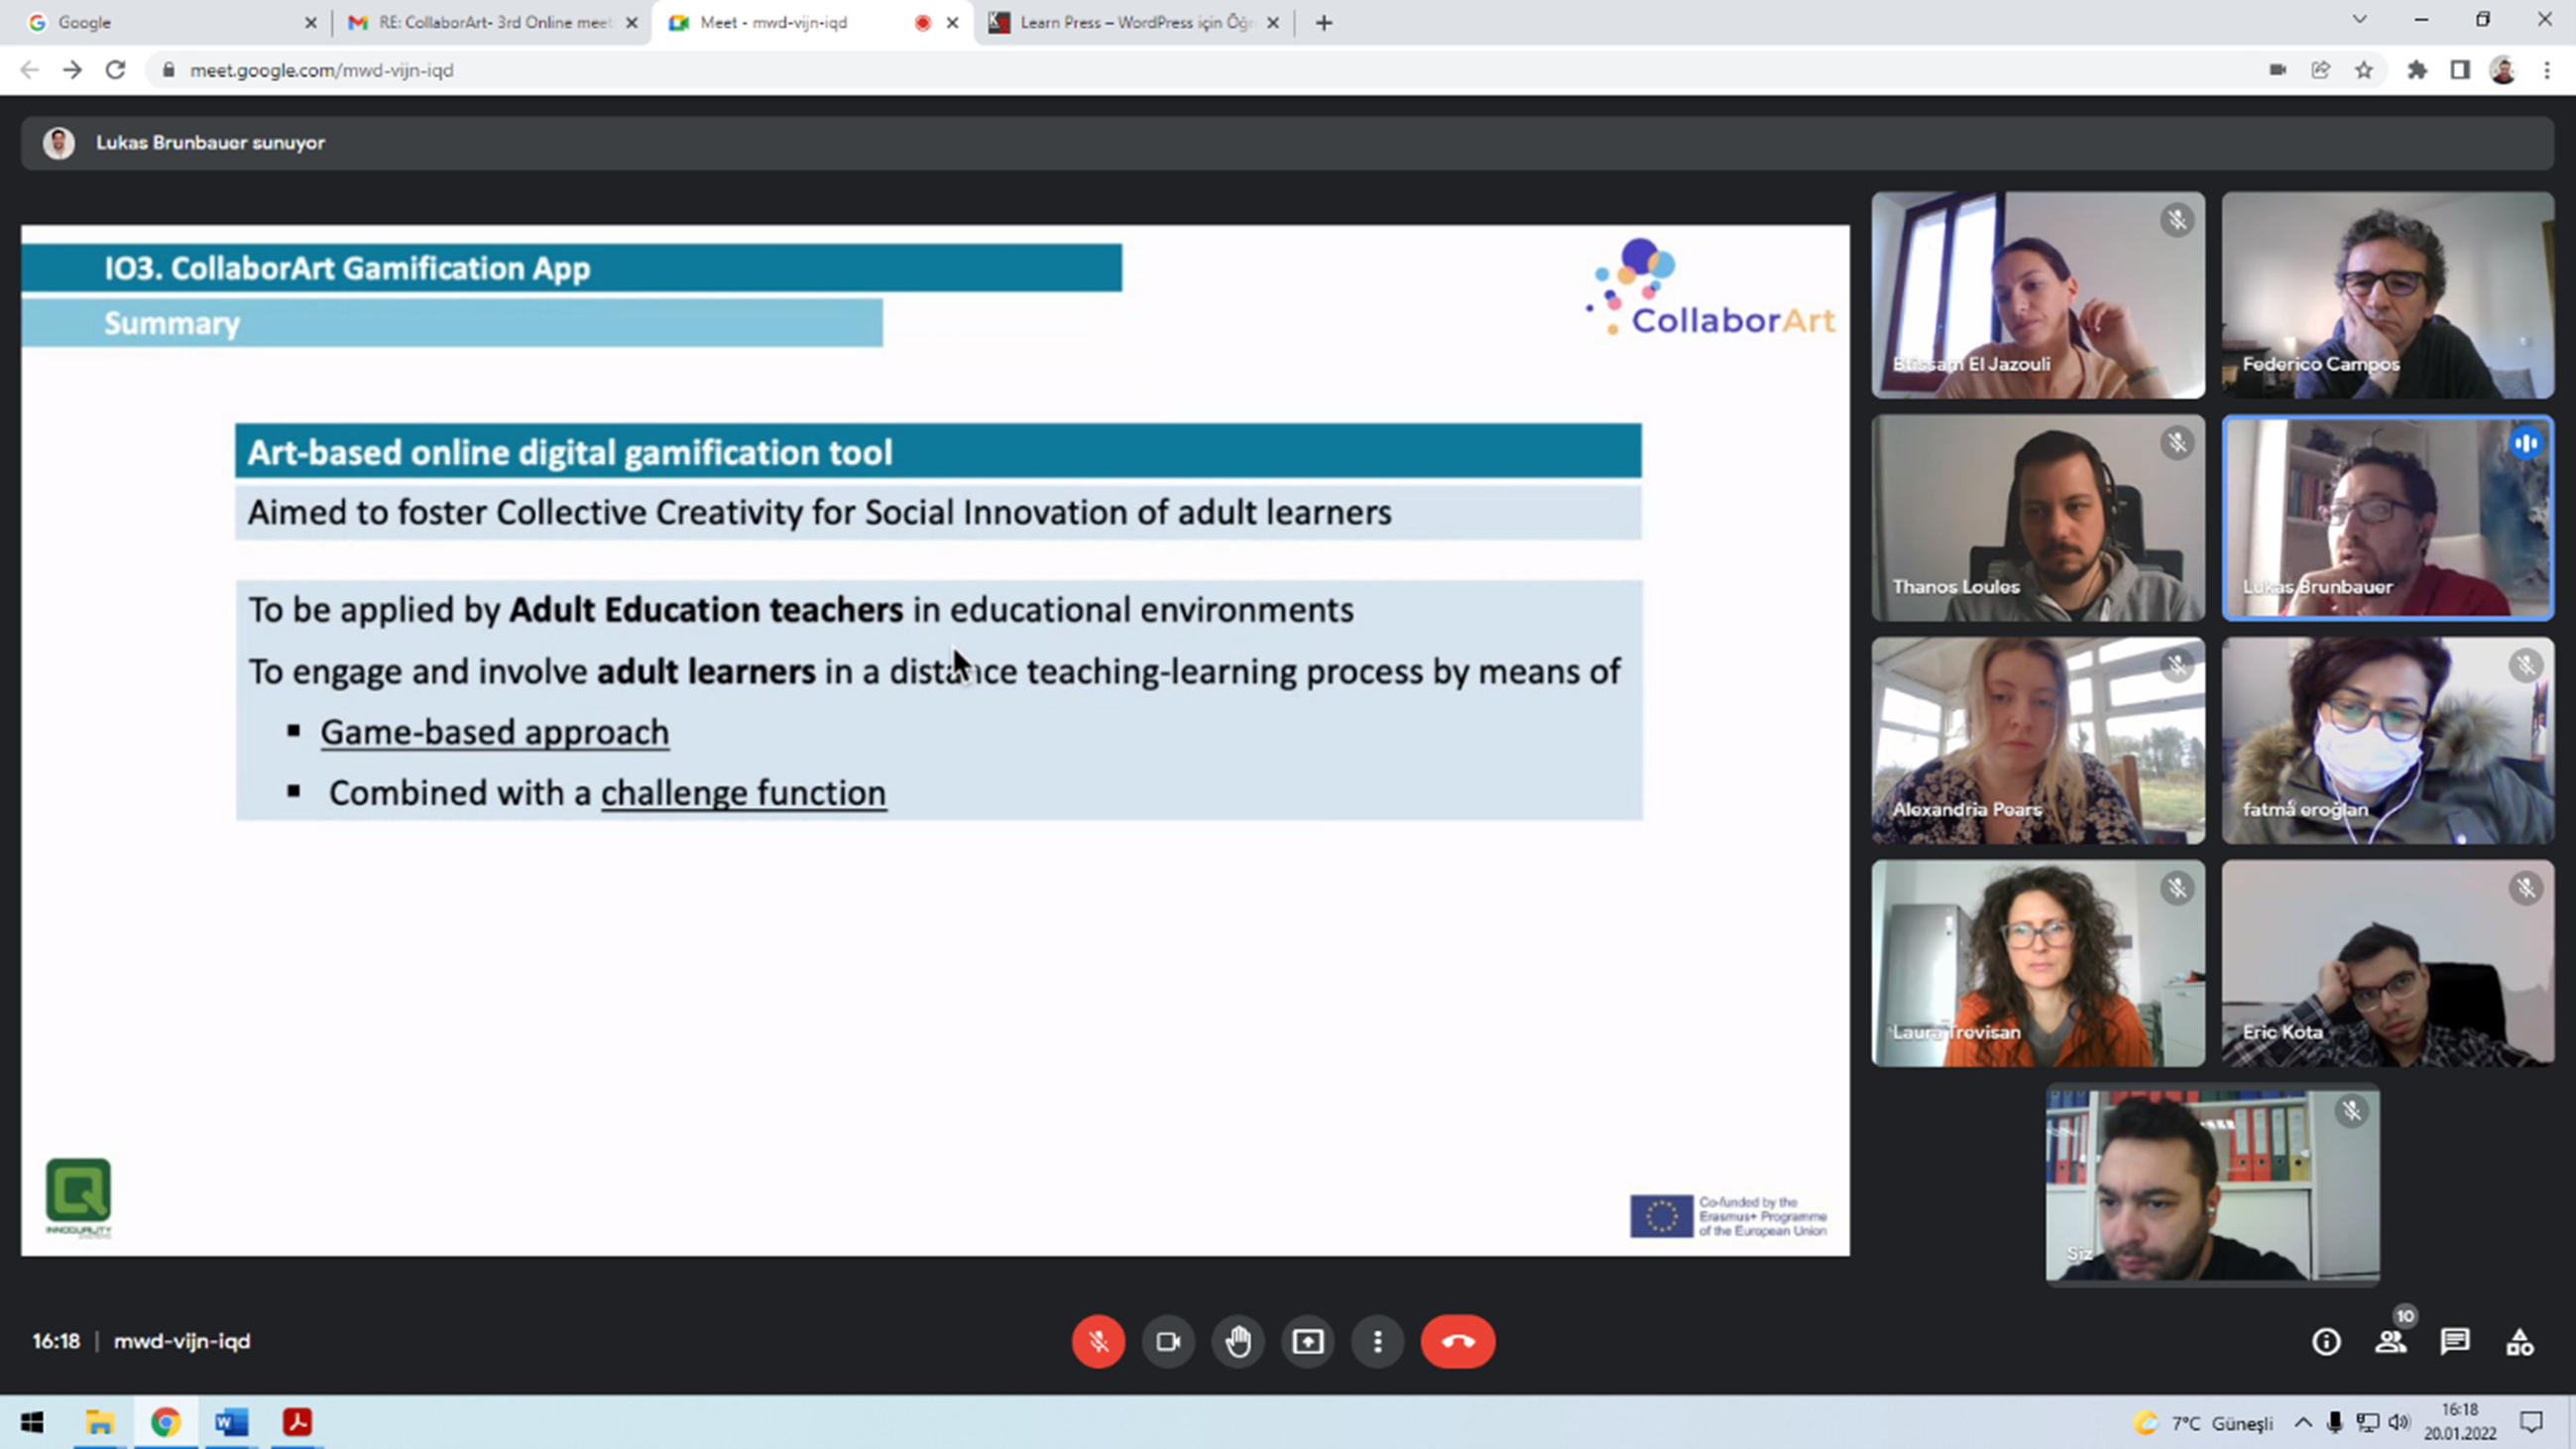Reload the Meet page
Screen dimensions: 2576x1449
[116, 70]
